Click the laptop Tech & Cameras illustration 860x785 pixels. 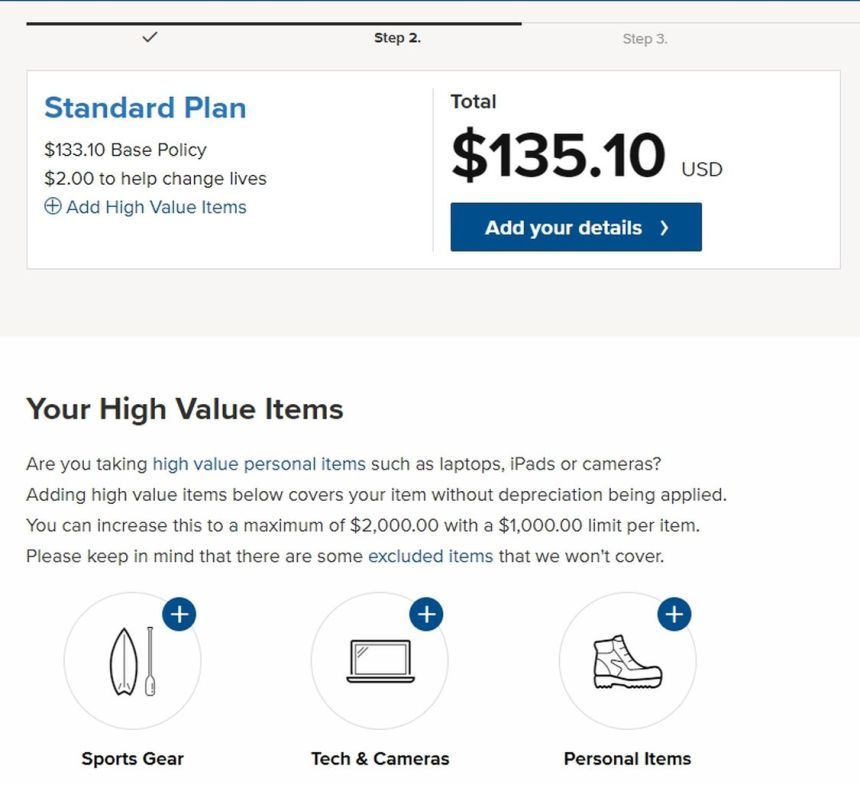[380, 661]
